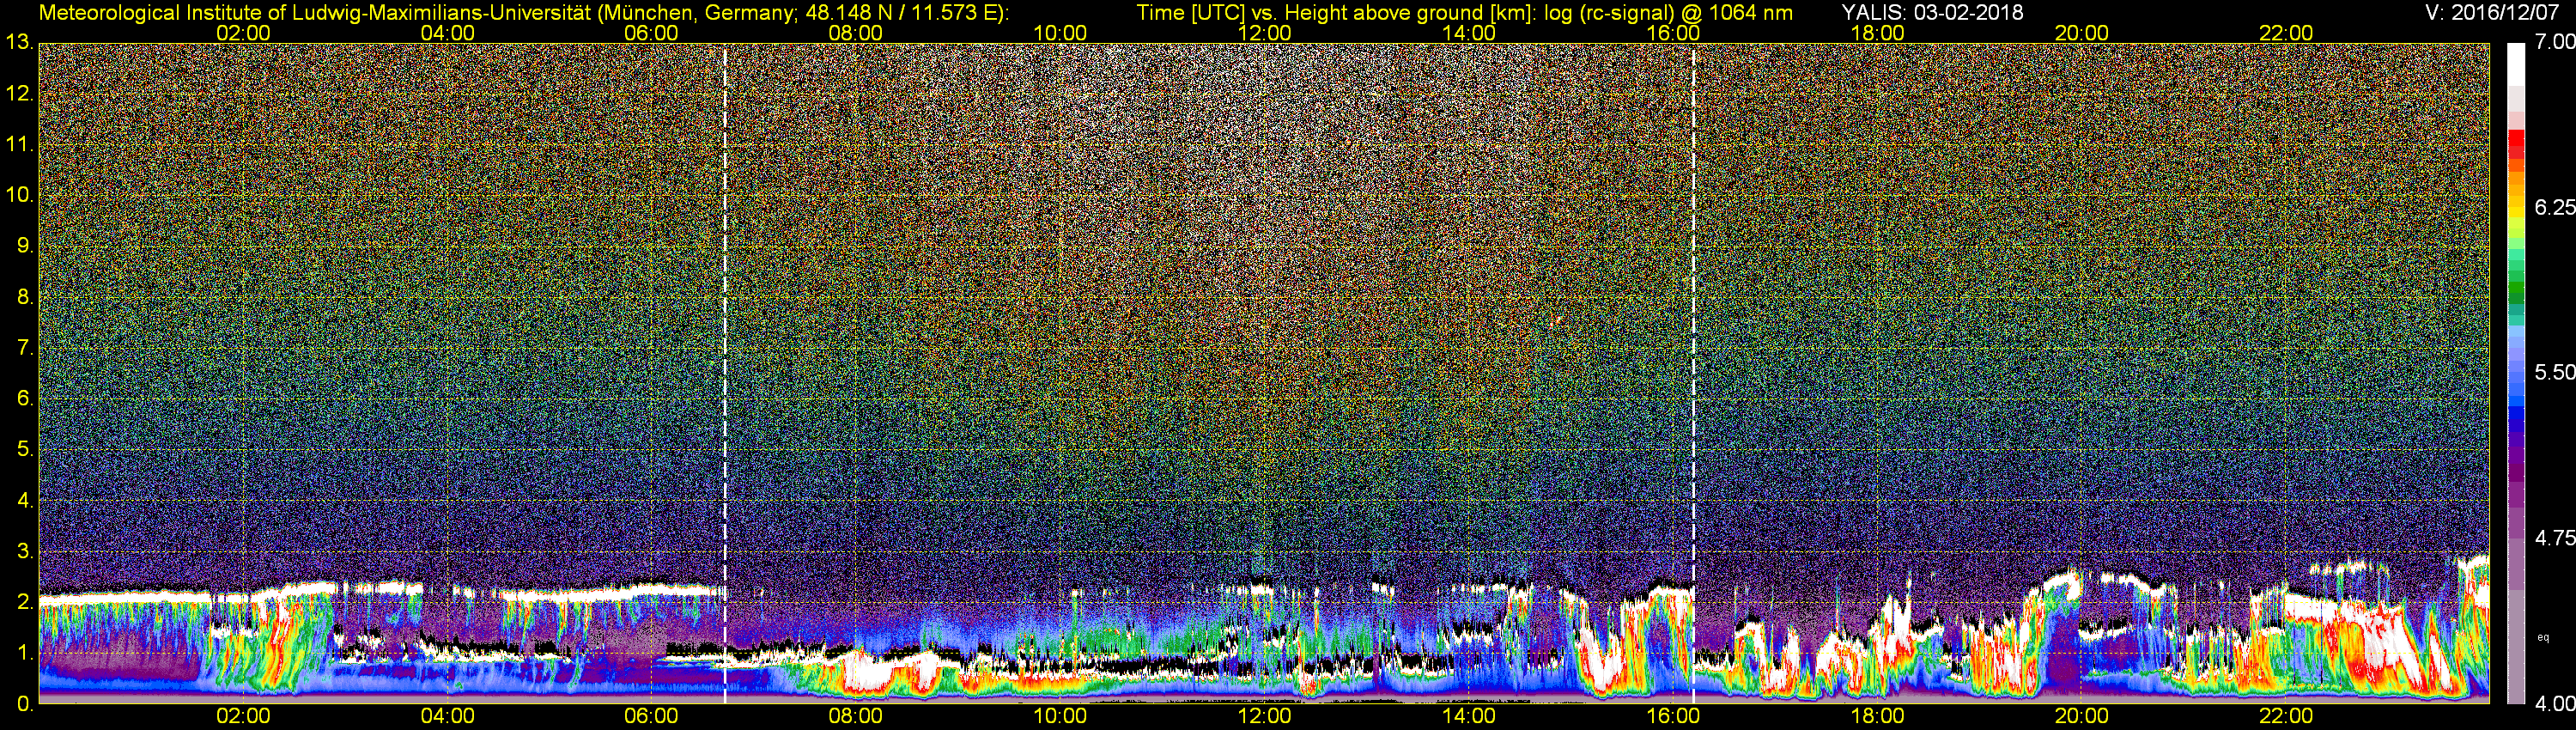Click '06:00' on the top time axis

651,33
